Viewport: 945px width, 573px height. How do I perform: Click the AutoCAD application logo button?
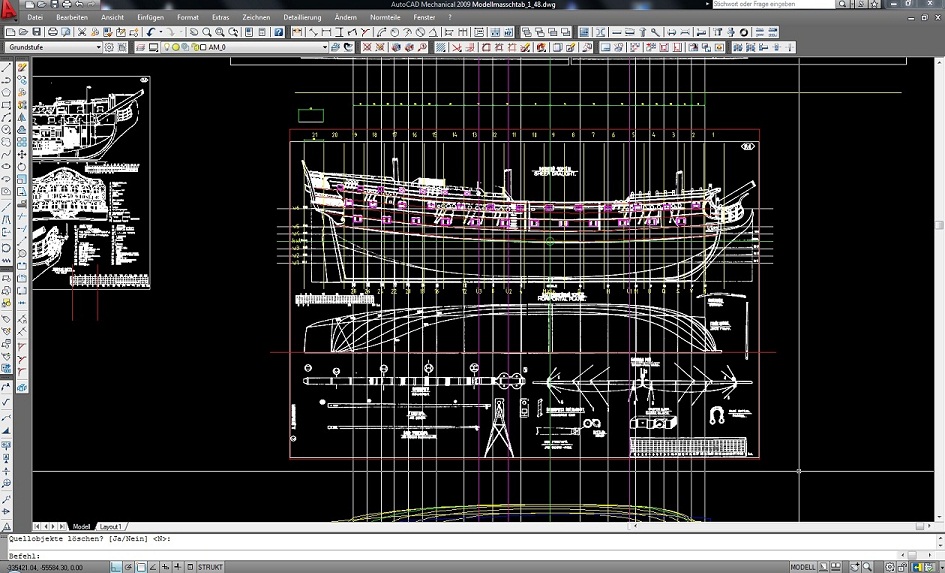tap(10, 11)
